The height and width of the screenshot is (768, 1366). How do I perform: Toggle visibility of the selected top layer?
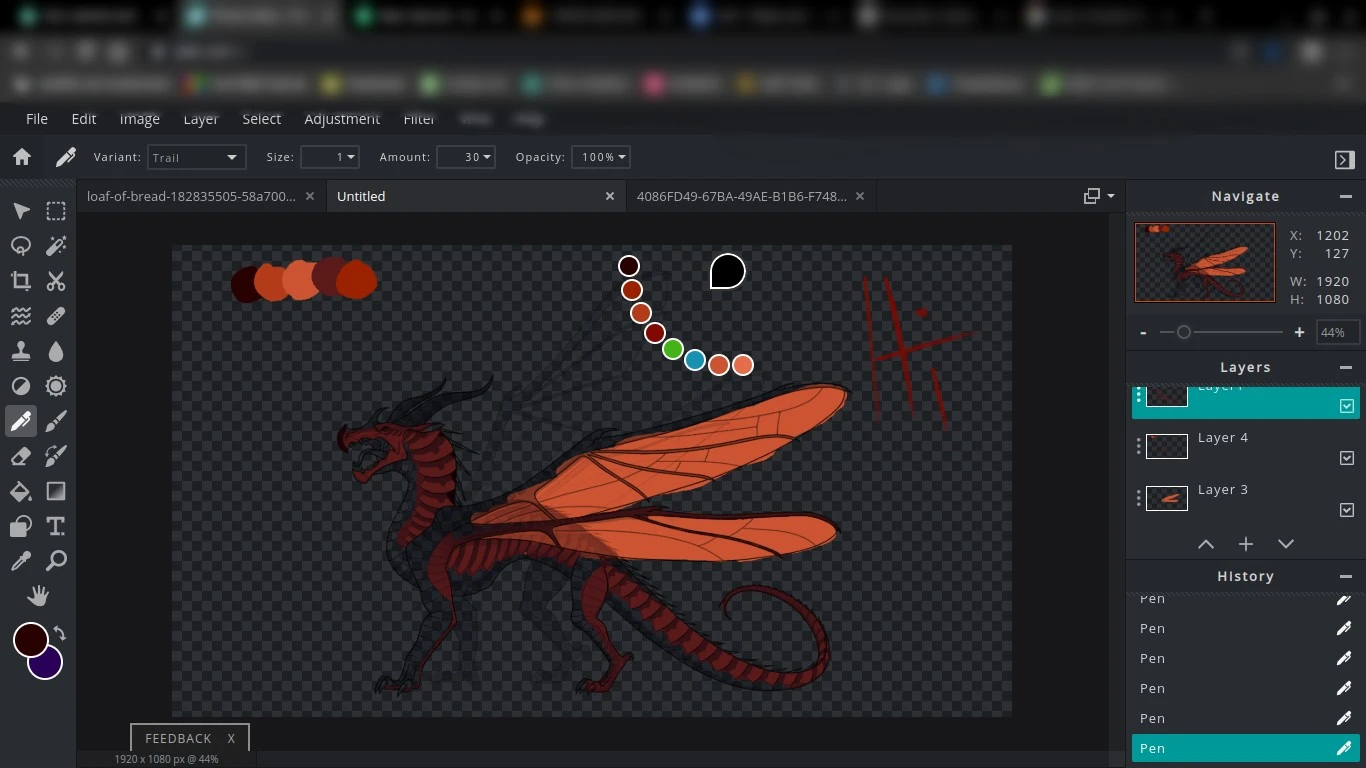pos(1346,406)
